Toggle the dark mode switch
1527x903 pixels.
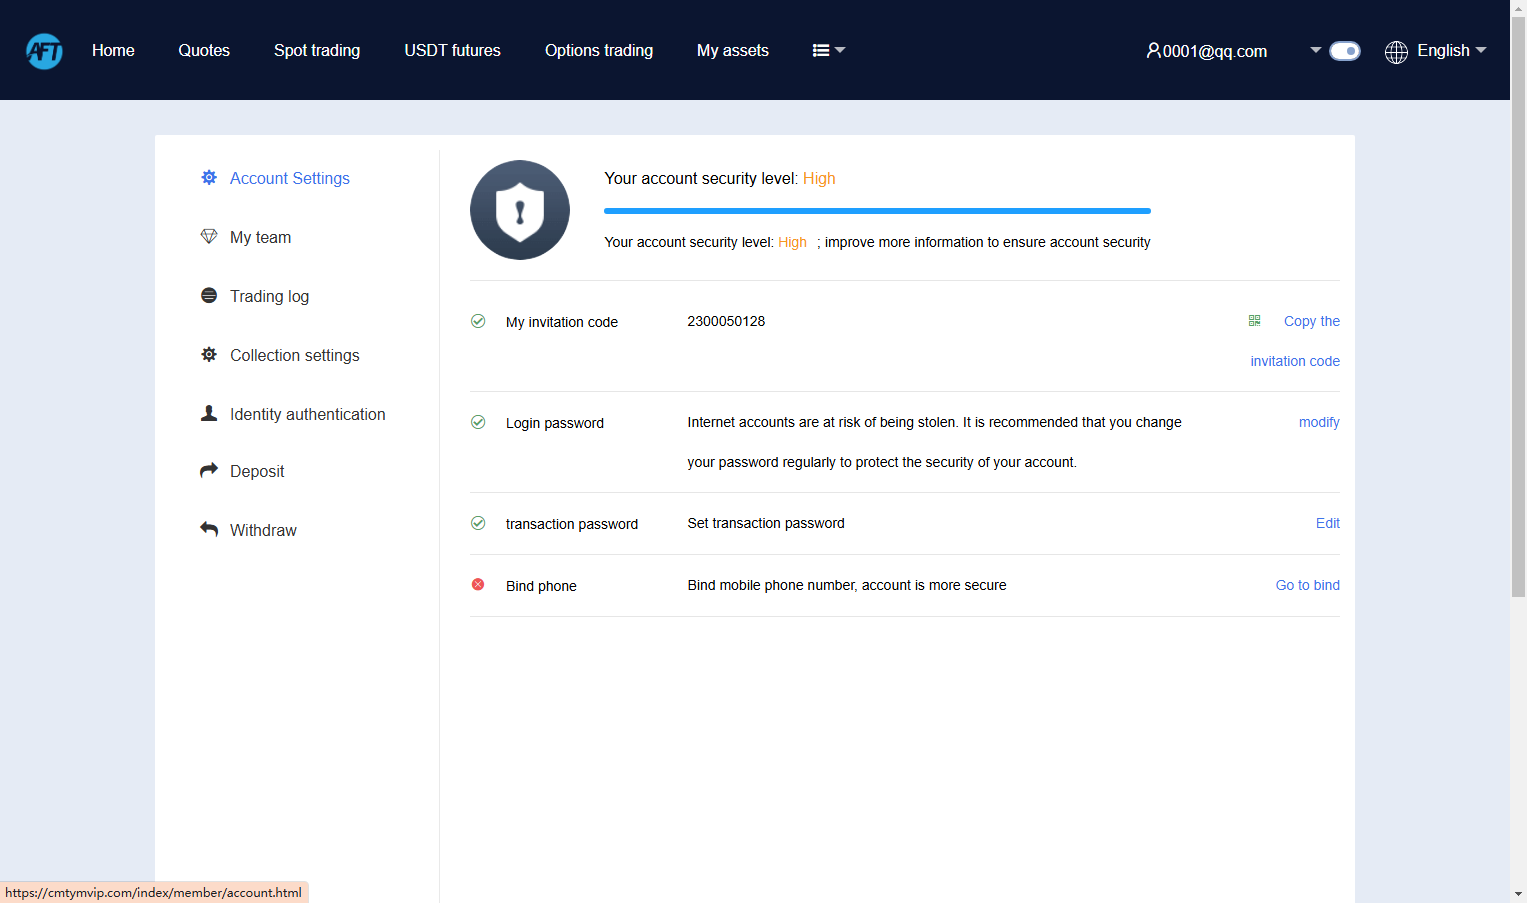[x=1345, y=51]
